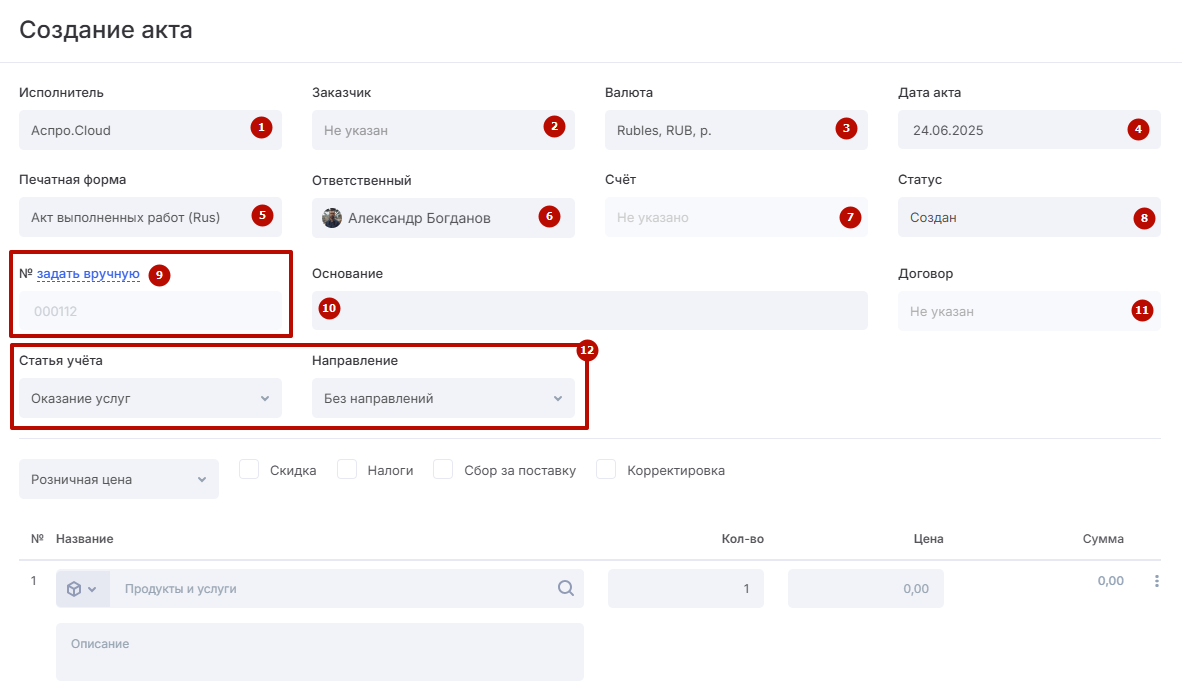Click the задать вручную link
Screen dimensions: 1182x689
(88, 273)
